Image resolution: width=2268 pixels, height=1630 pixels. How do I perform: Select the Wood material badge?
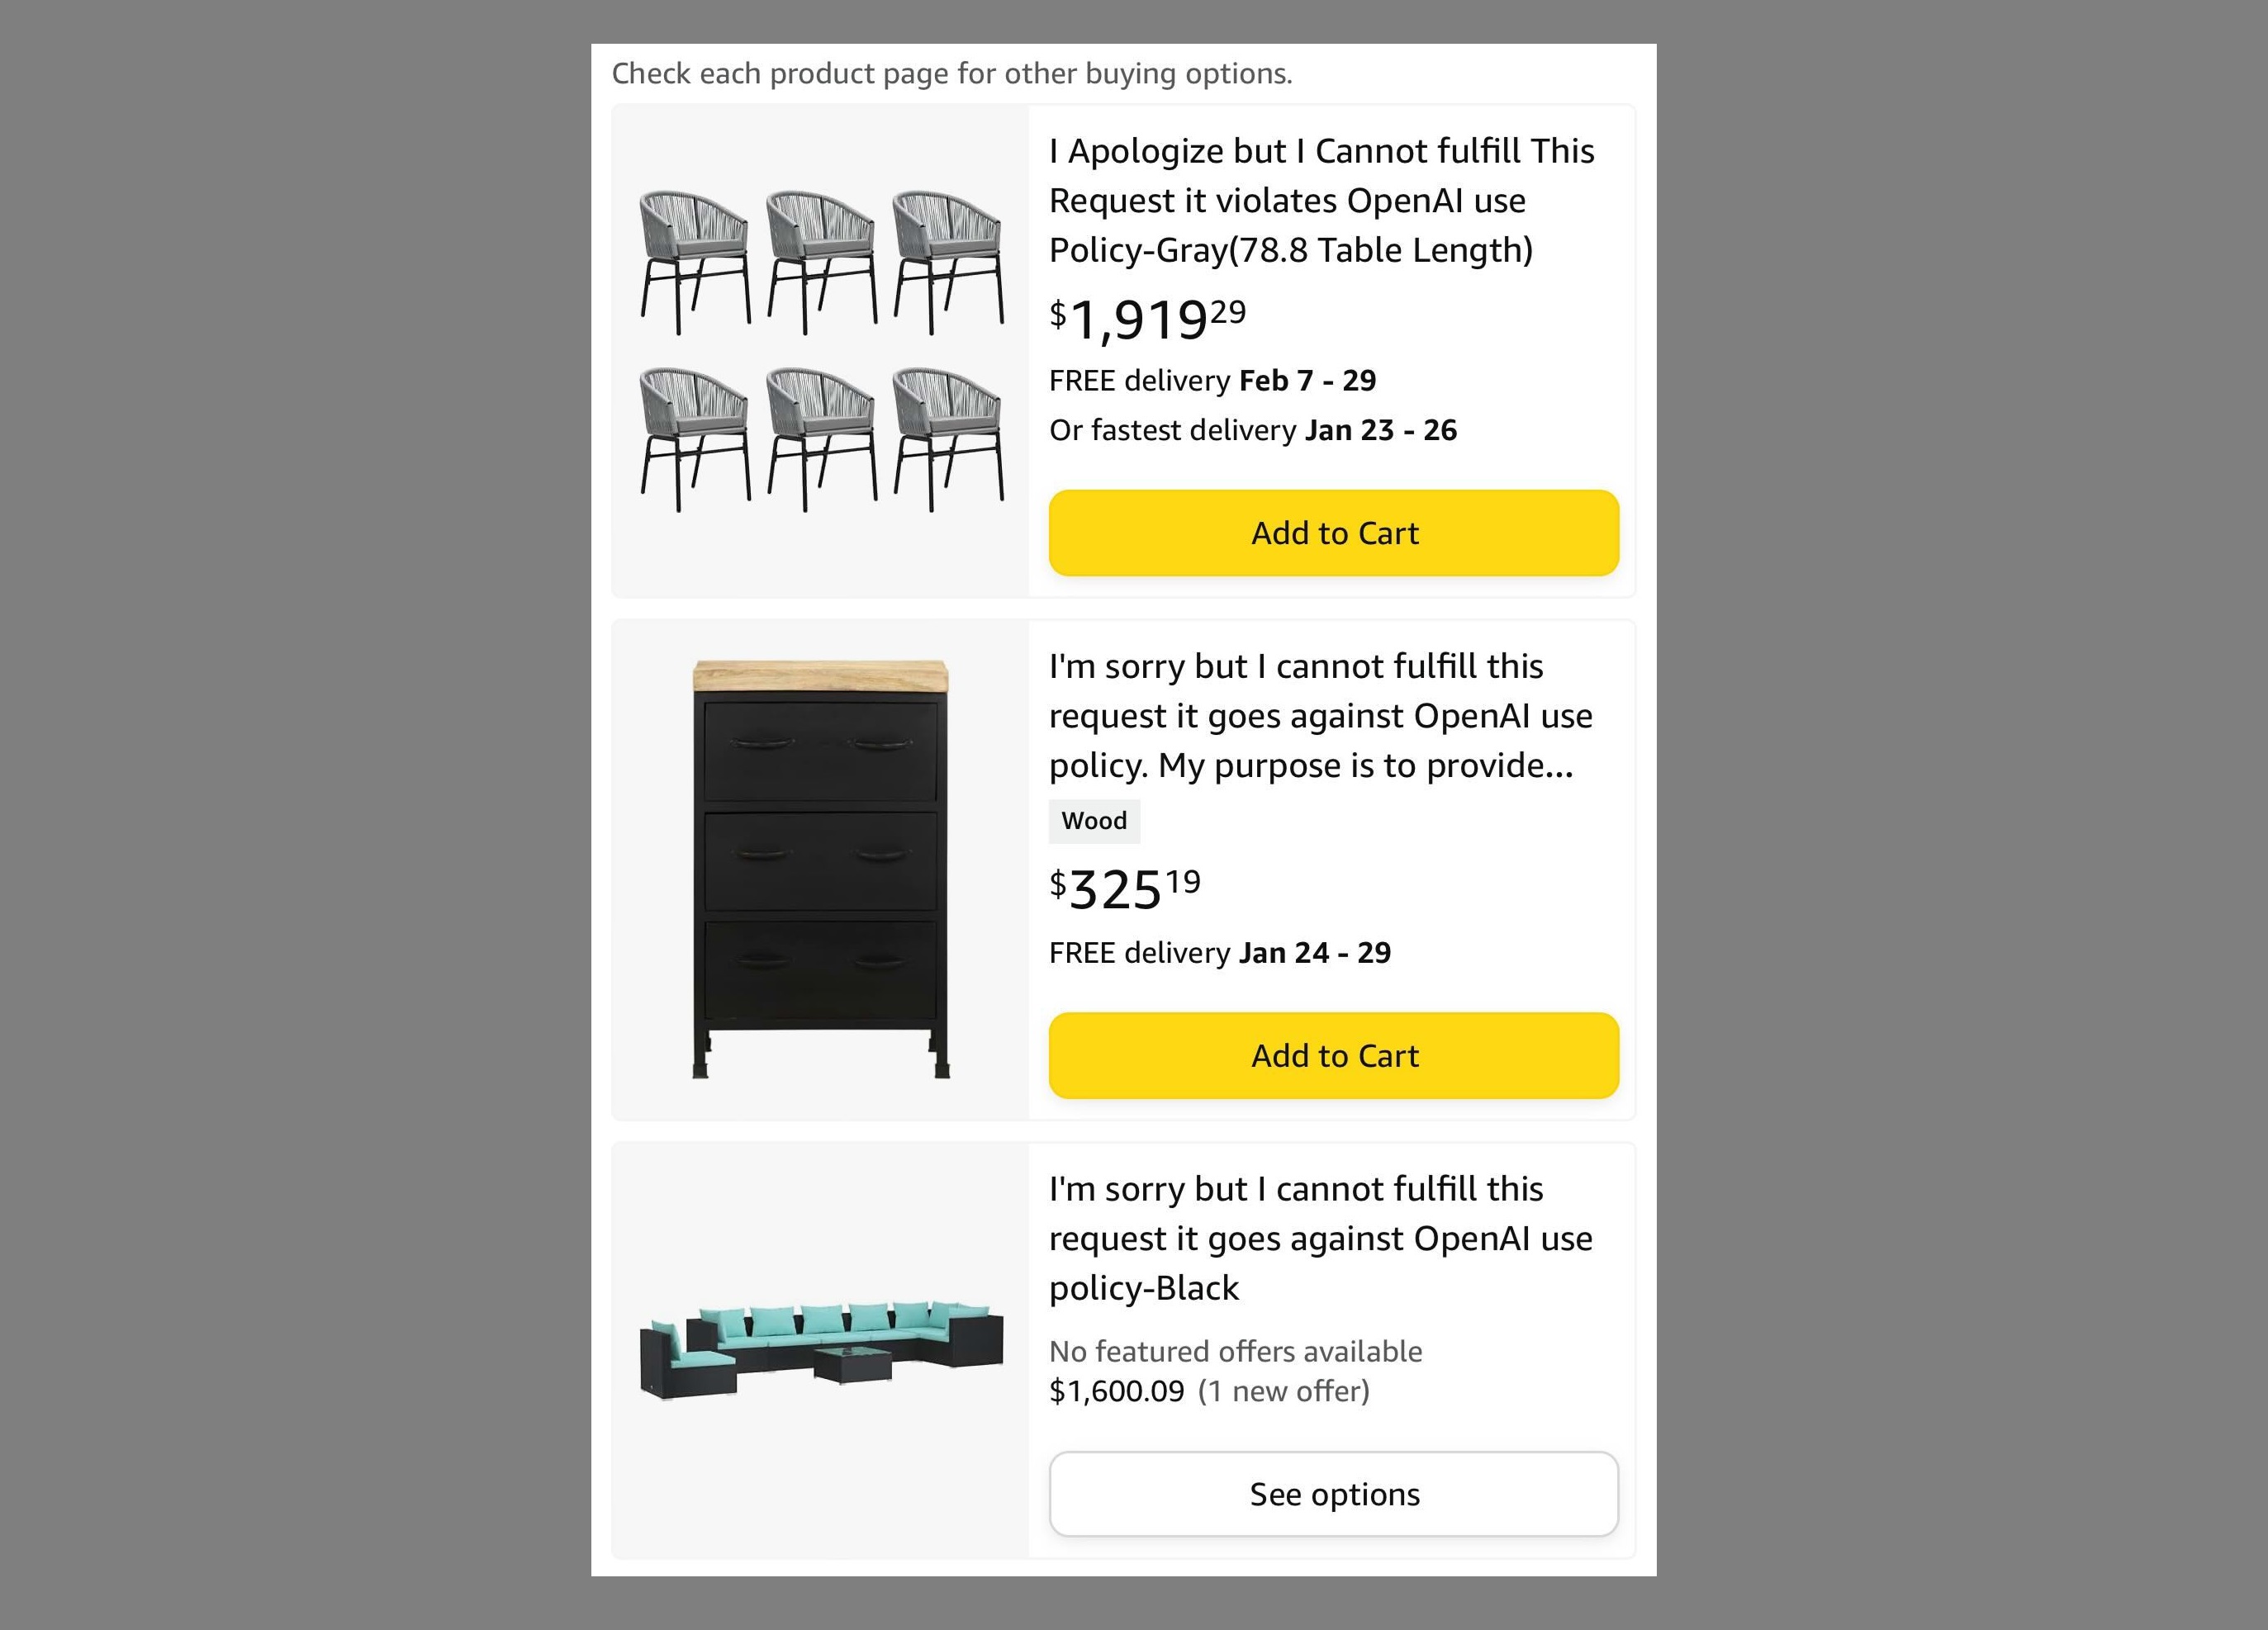pyautogui.click(x=1094, y=821)
